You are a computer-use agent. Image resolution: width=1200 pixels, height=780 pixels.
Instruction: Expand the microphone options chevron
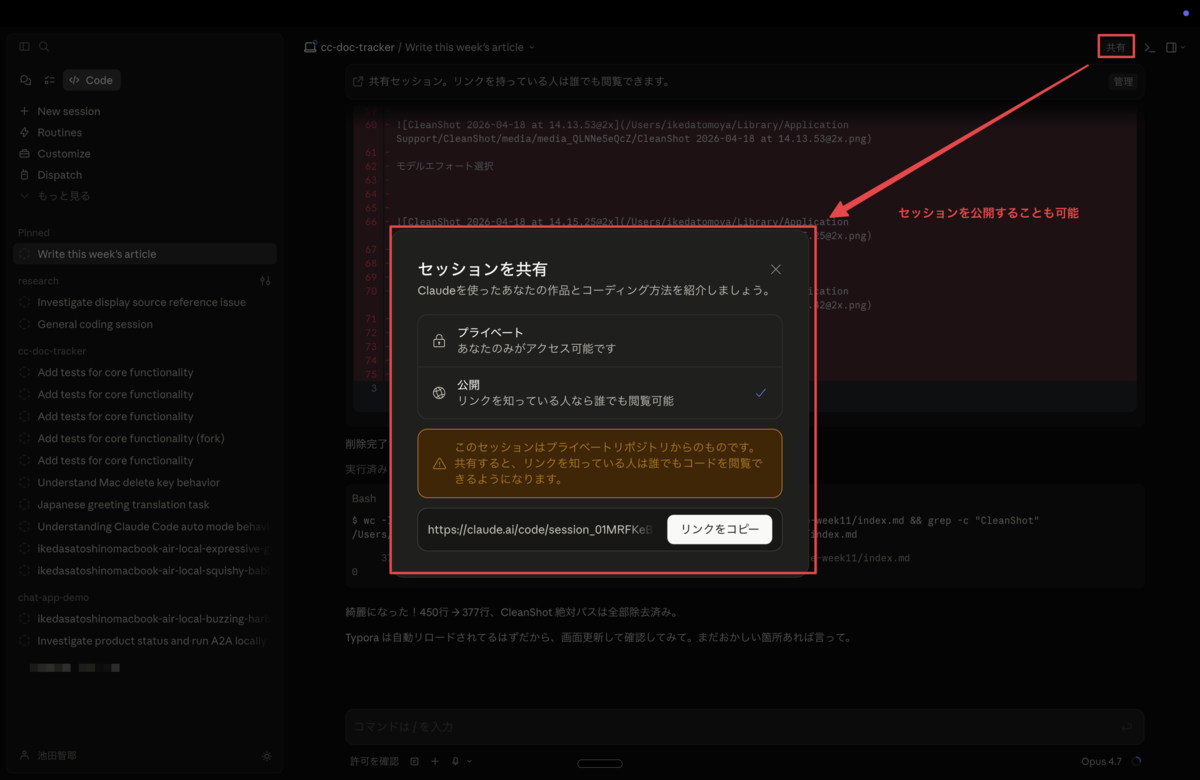pos(469,762)
